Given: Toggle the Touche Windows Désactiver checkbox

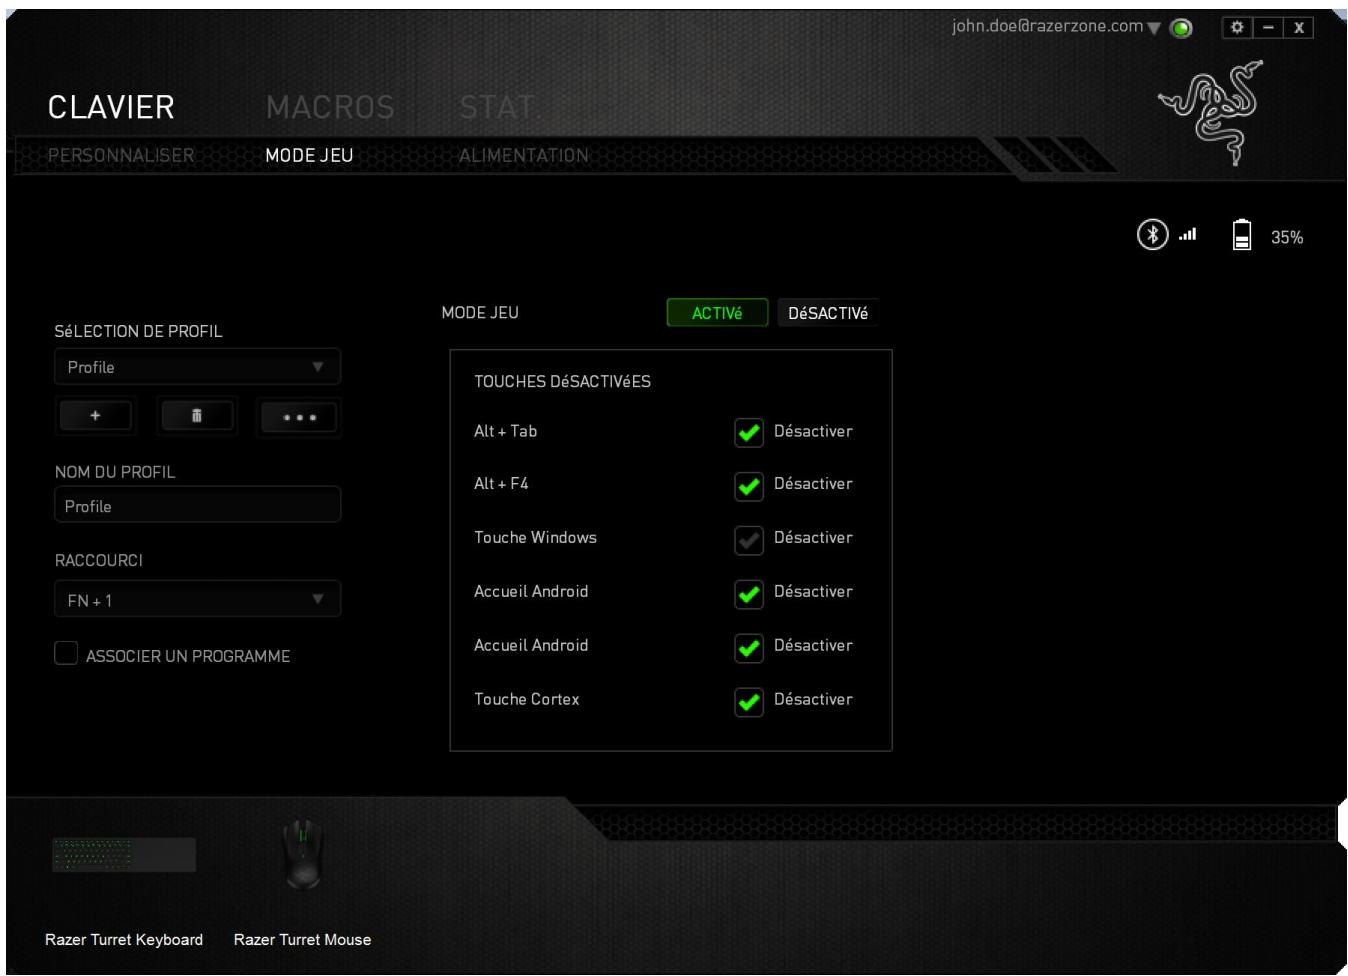Looking at the screenshot, I should [x=749, y=540].
